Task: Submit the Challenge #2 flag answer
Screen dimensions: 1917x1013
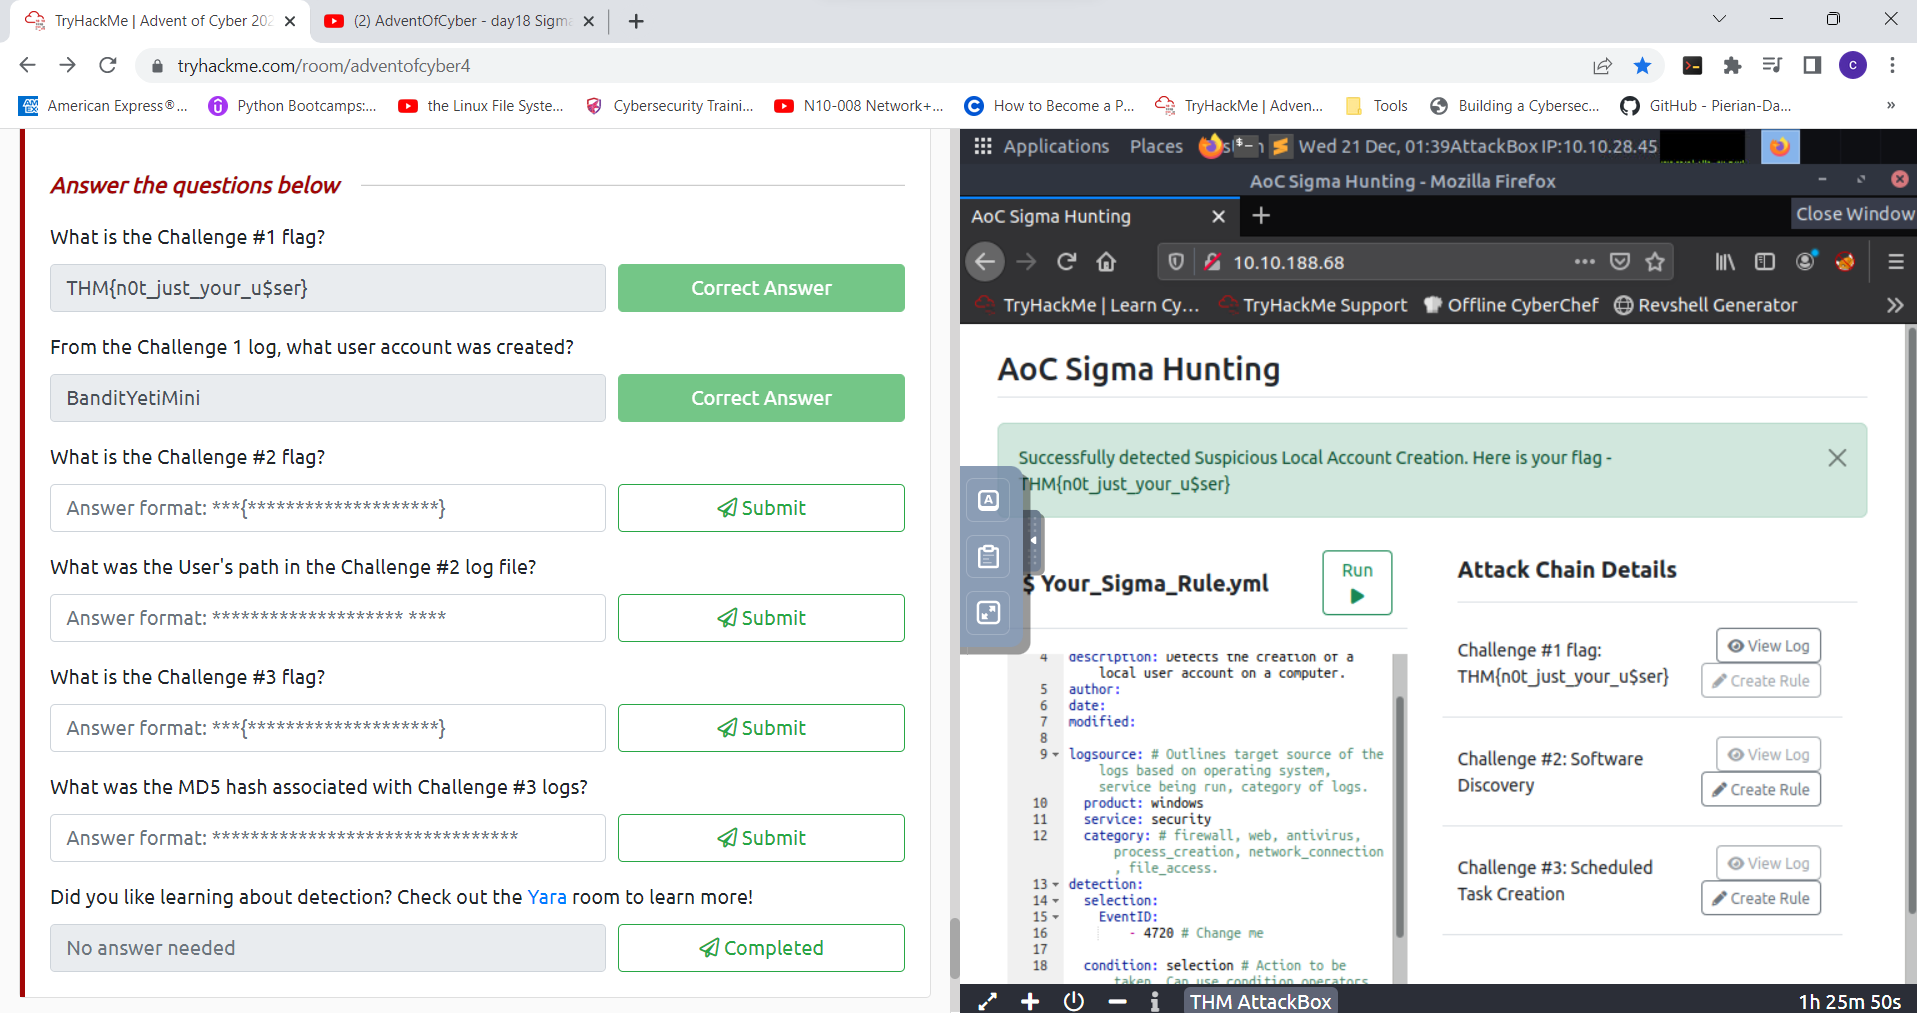Action: click(x=761, y=508)
